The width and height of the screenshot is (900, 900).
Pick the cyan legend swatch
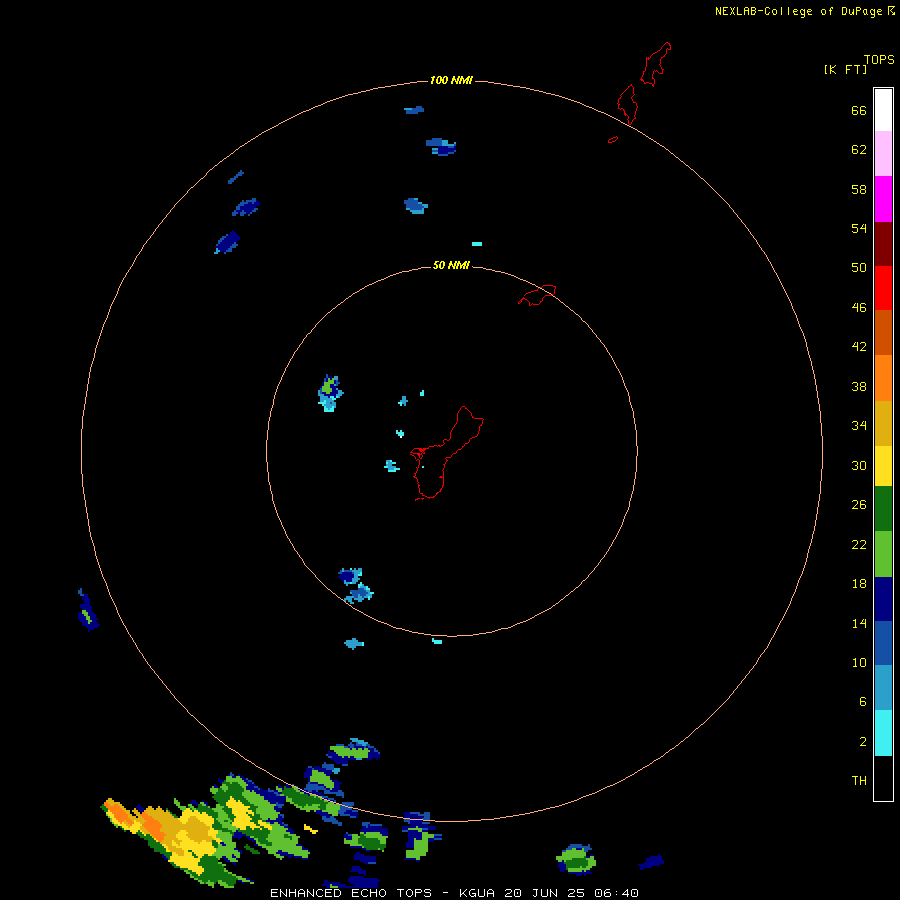pos(883,733)
